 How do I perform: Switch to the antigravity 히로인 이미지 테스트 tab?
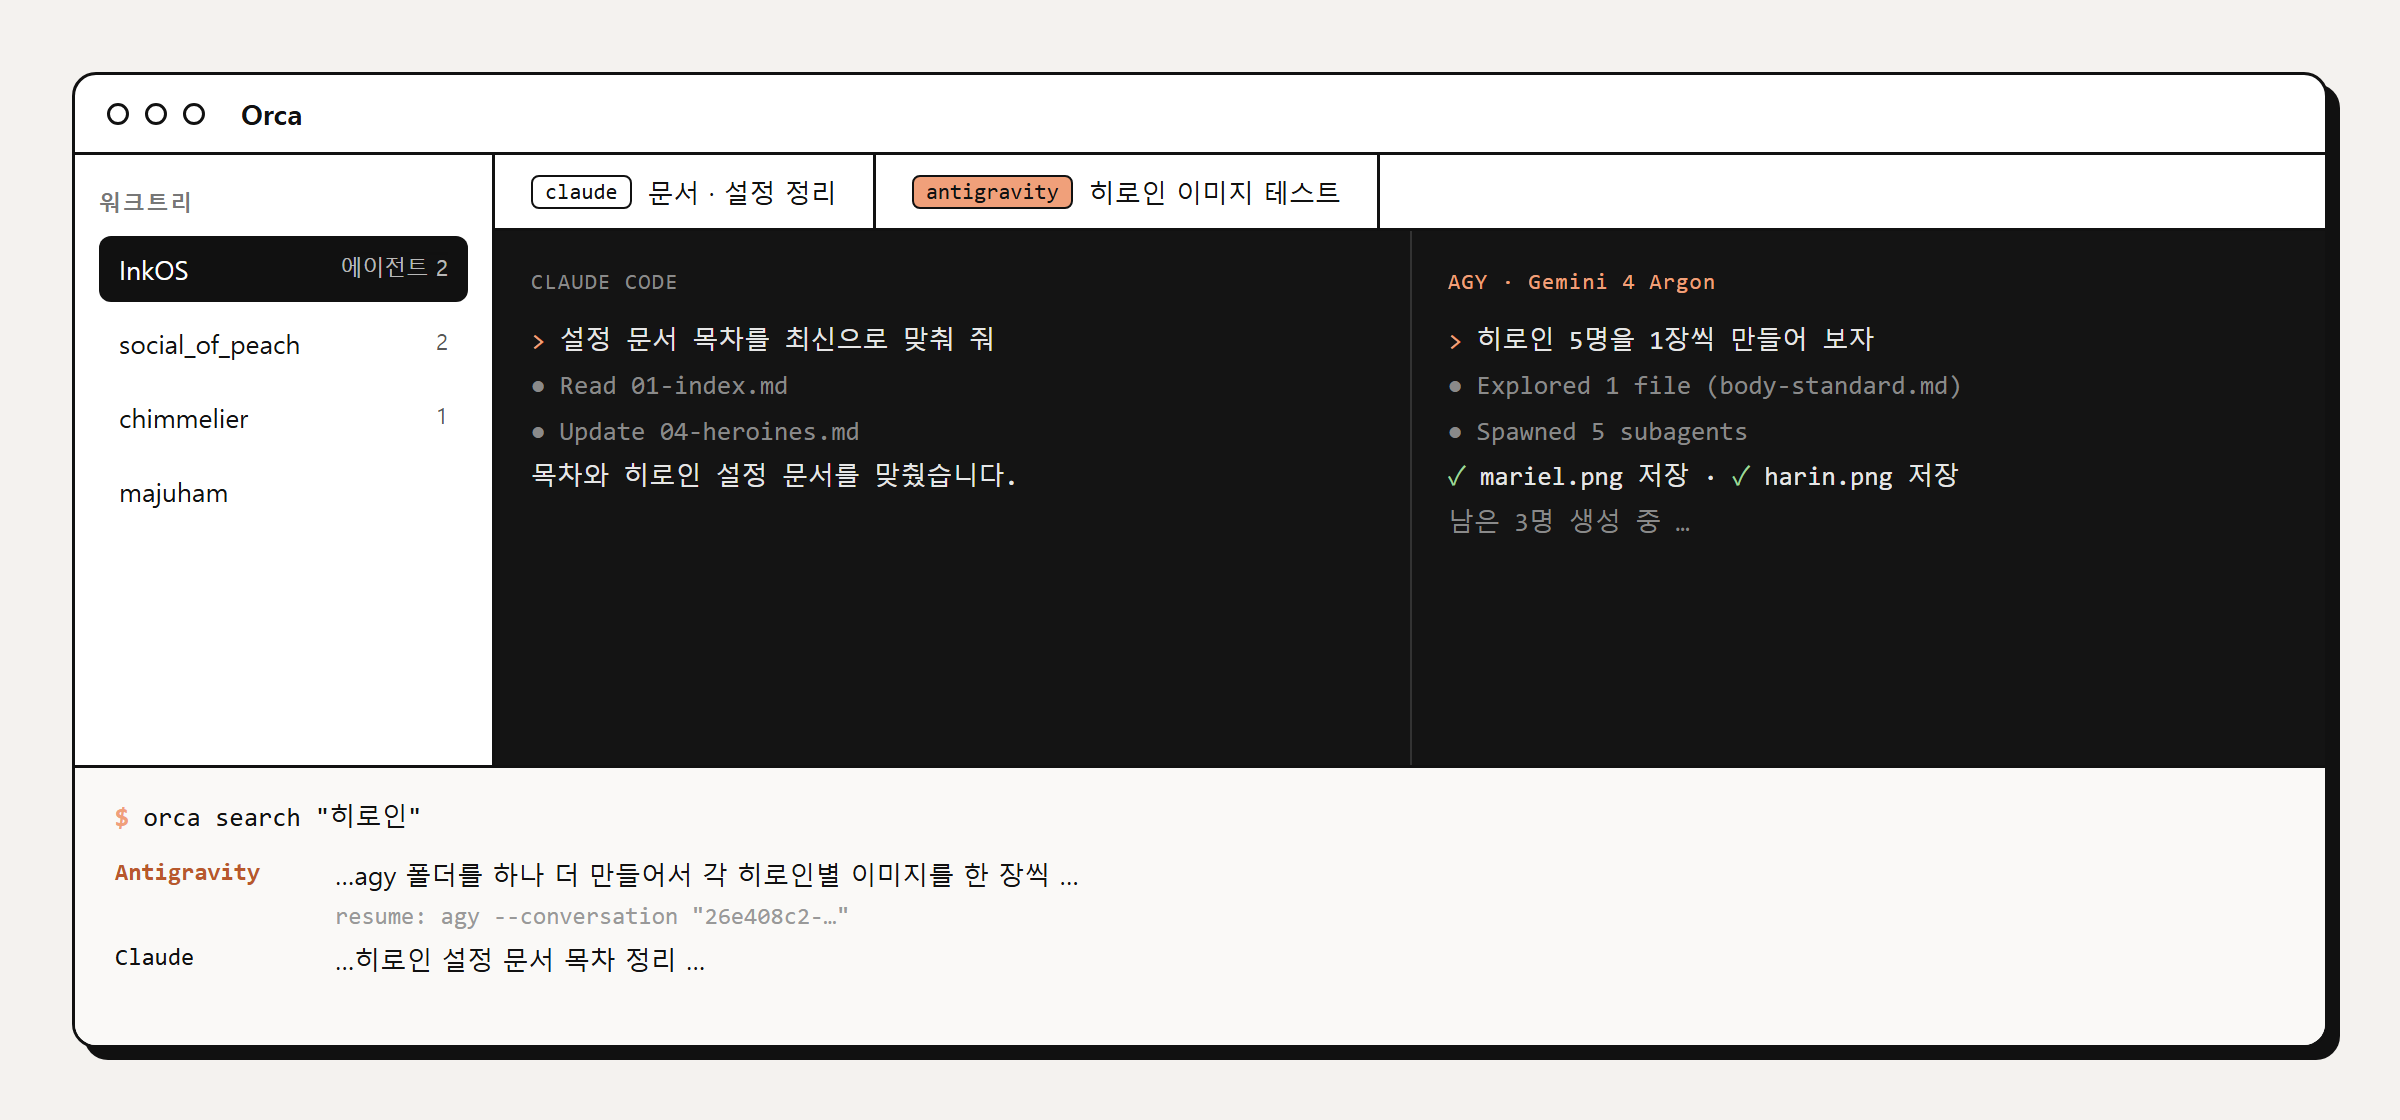[1126, 192]
